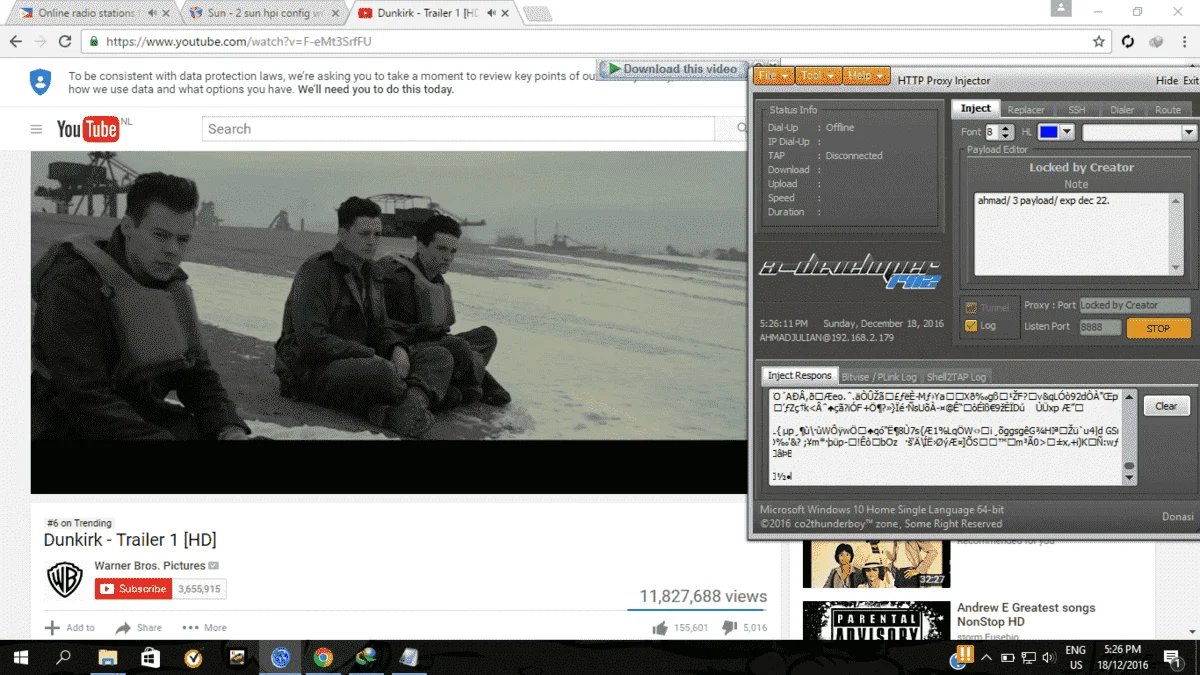Viewport: 1200px width, 675px height.
Task: Click the inject response log scrollbar
Action: coord(1129,437)
